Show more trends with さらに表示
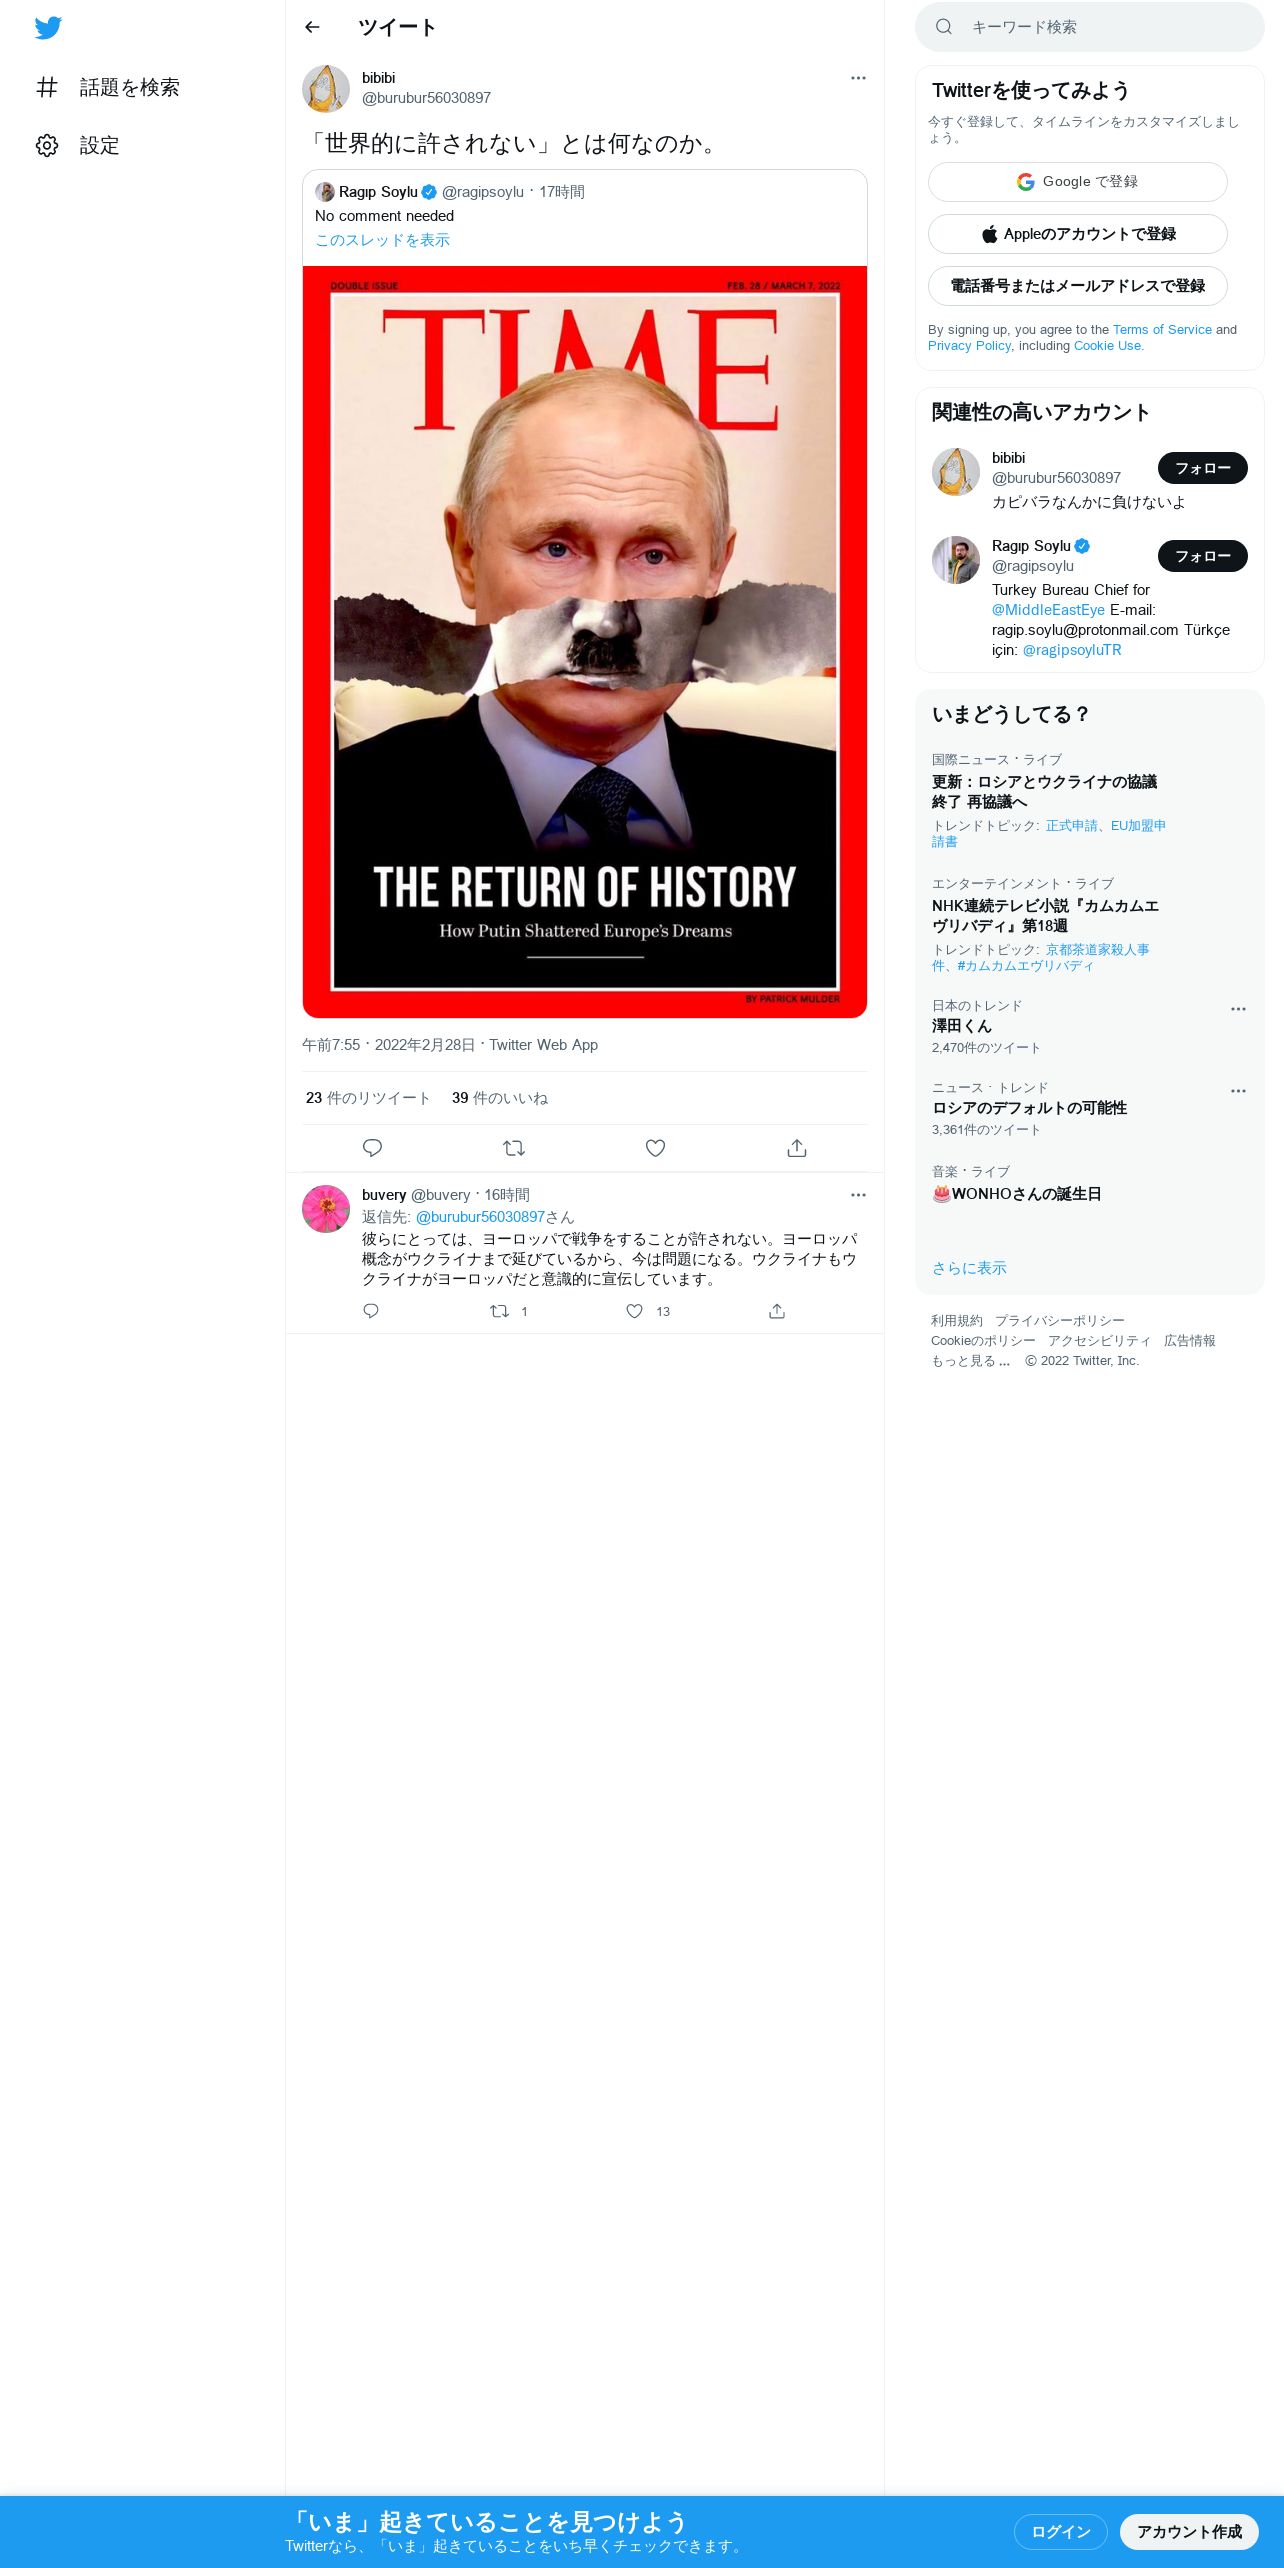 pyautogui.click(x=969, y=1268)
